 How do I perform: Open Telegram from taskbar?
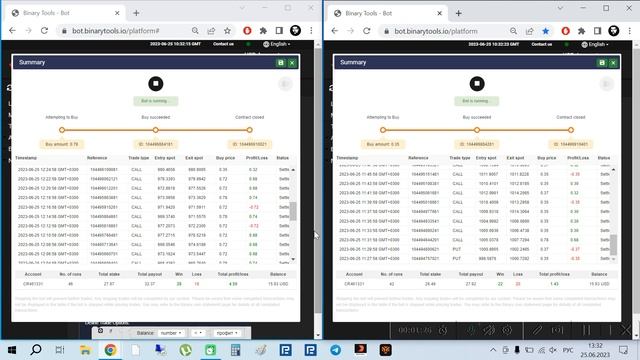tap(336, 350)
